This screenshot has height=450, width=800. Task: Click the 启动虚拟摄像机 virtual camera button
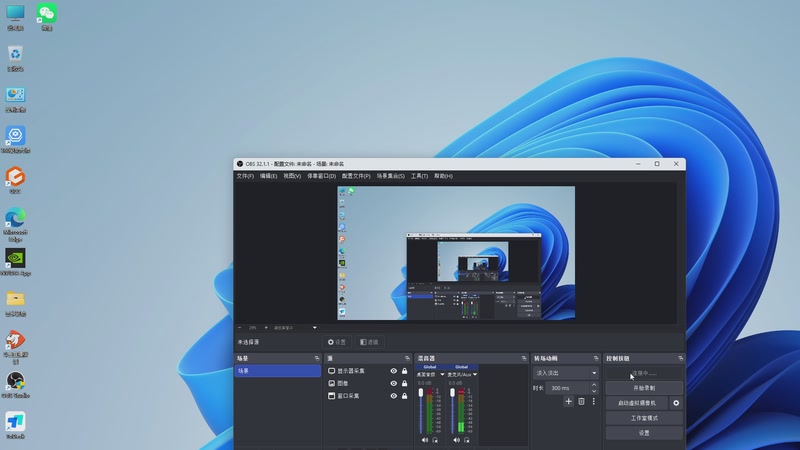click(637, 403)
